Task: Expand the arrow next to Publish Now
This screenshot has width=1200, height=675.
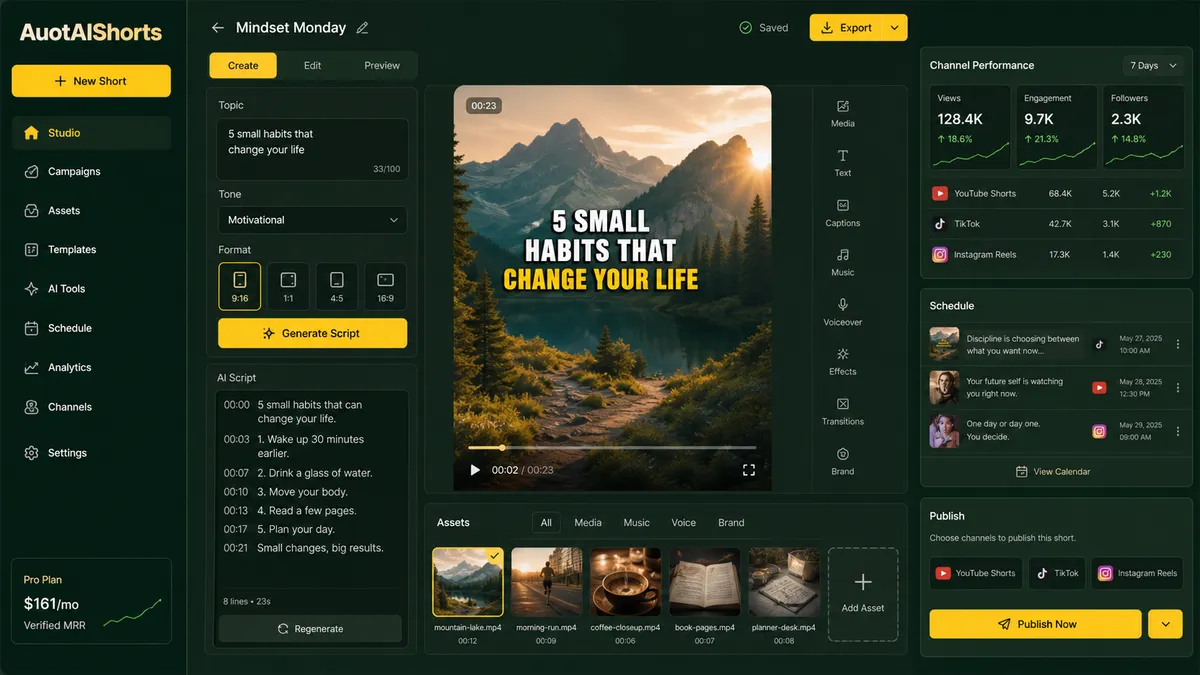Action: point(1165,624)
